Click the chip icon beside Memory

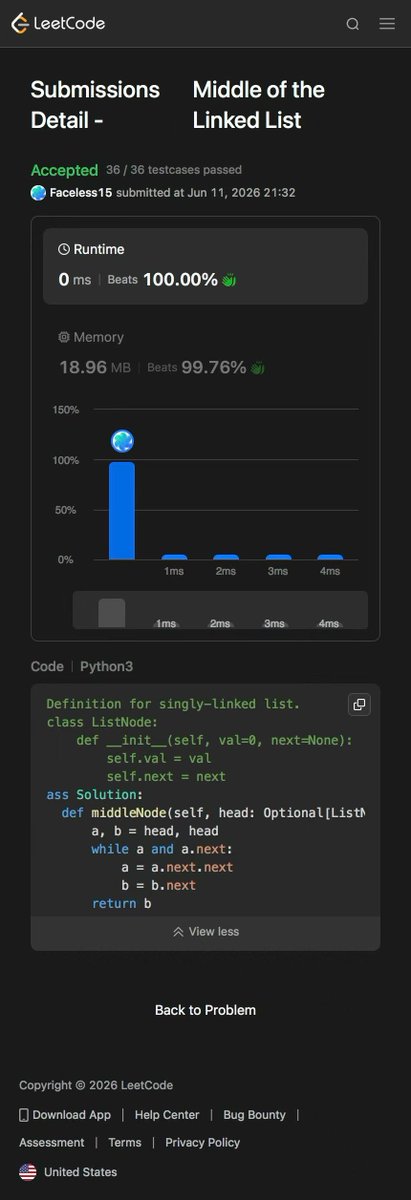point(64,337)
